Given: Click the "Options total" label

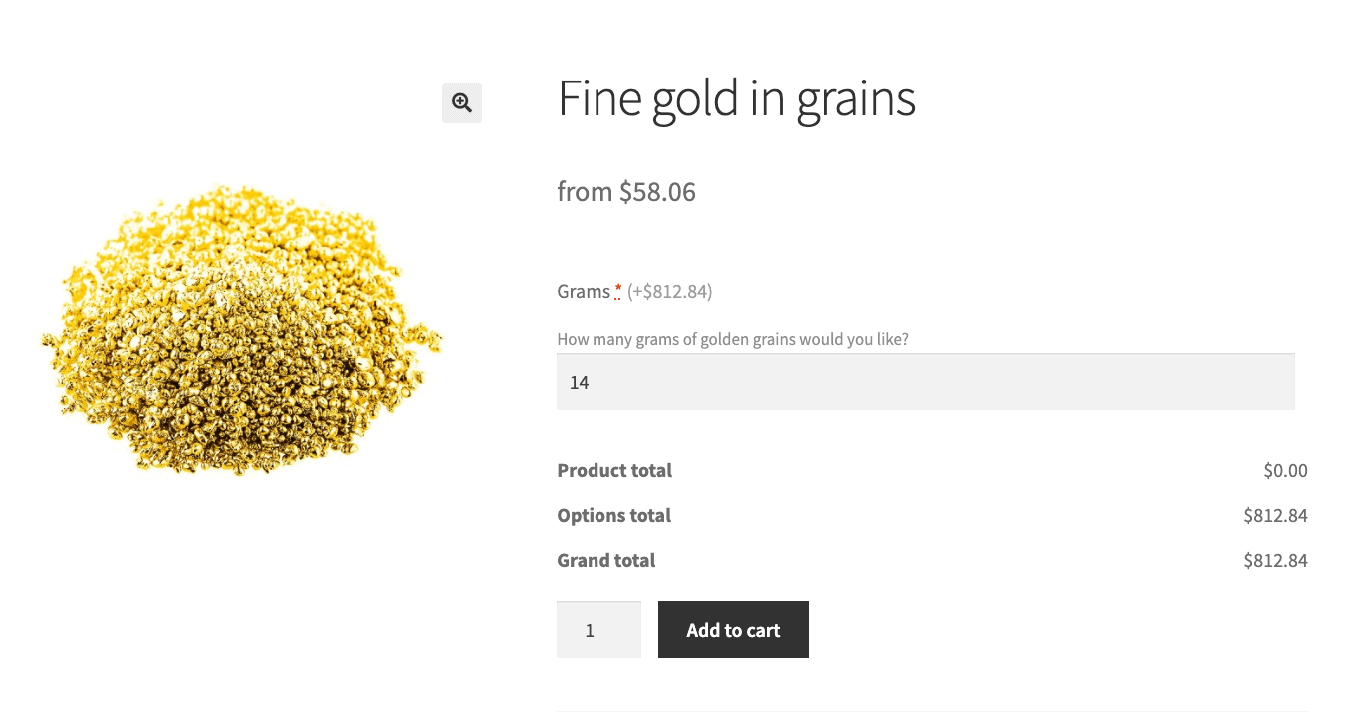Looking at the screenshot, I should click(x=613, y=515).
